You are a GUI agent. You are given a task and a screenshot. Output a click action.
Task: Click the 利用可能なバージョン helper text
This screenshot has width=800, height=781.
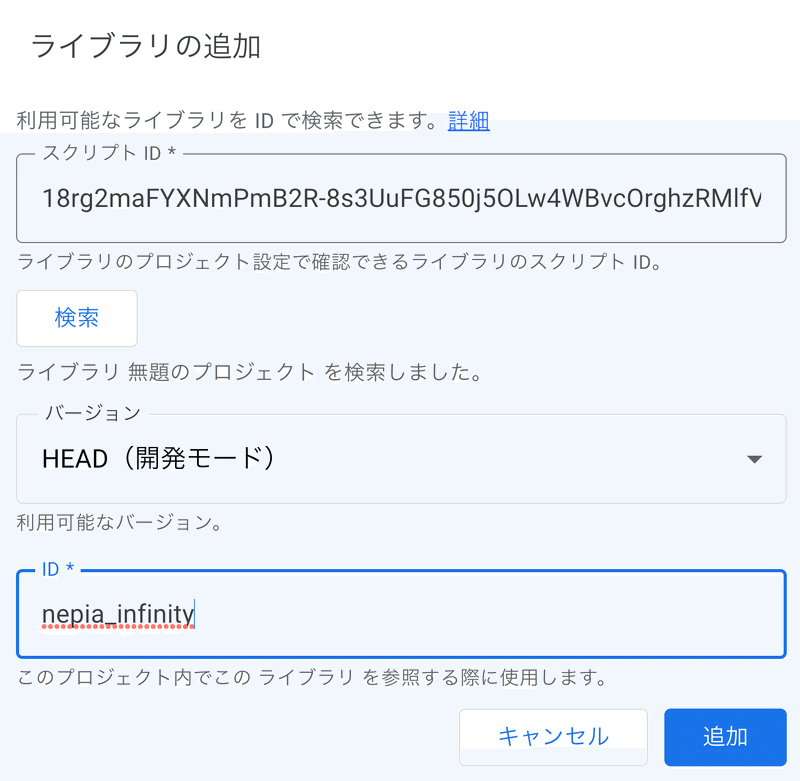click(x=119, y=522)
